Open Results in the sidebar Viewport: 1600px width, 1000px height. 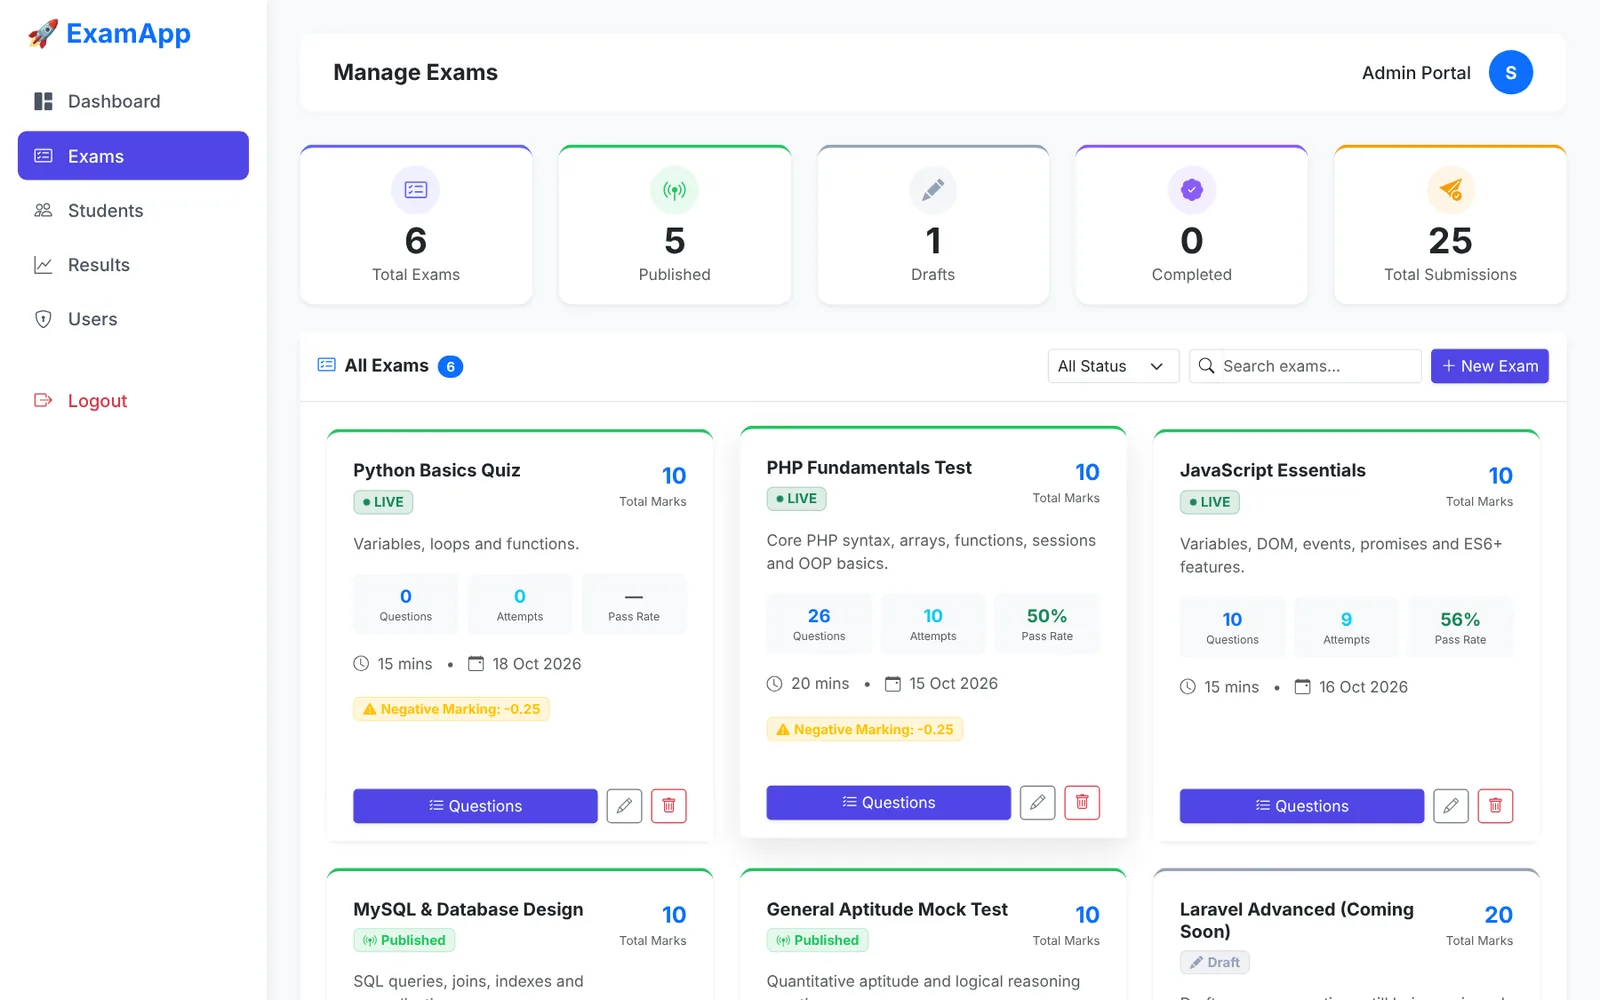(x=133, y=265)
